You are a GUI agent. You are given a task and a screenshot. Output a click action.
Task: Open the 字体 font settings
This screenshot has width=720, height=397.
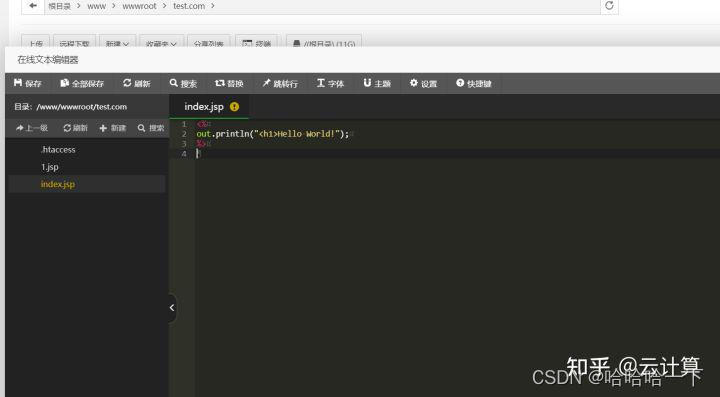[x=330, y=83]
